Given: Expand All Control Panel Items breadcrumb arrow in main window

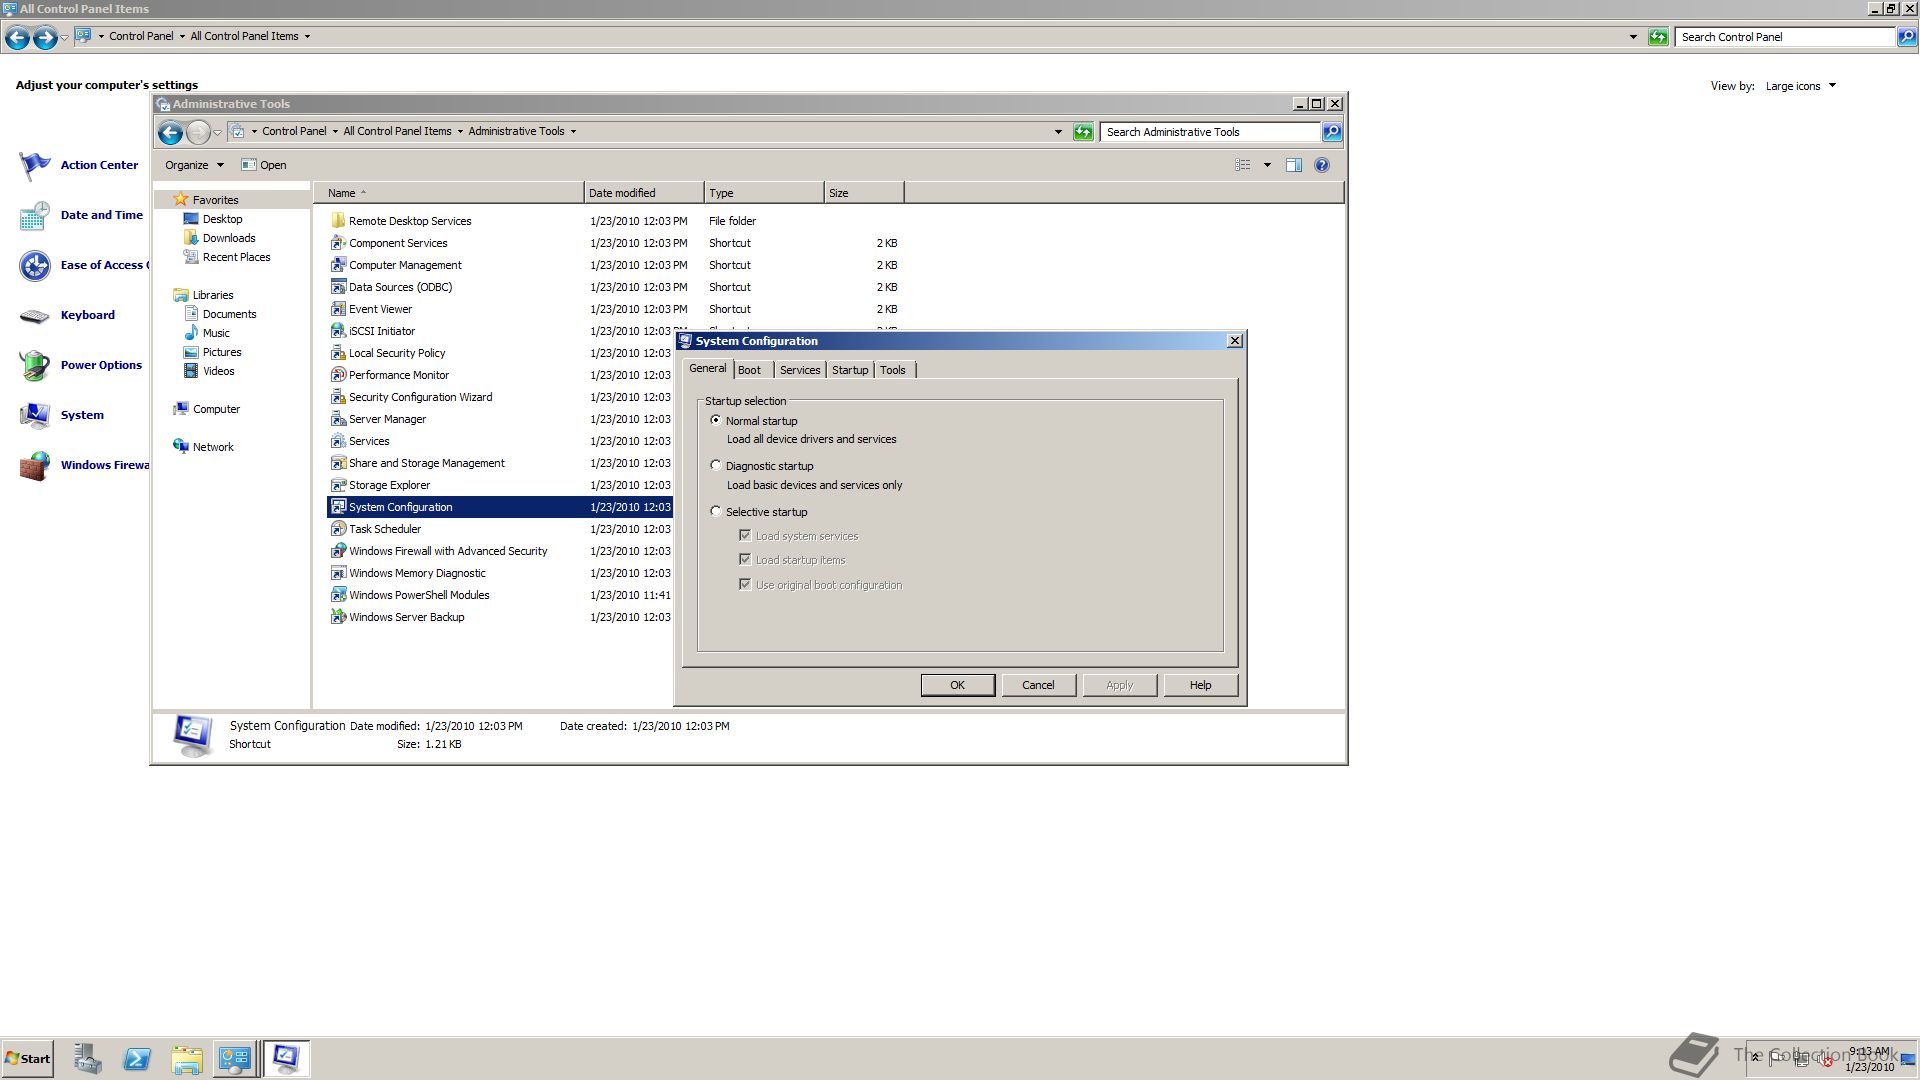Looking at the screenshot, I should tap(307, 36).
